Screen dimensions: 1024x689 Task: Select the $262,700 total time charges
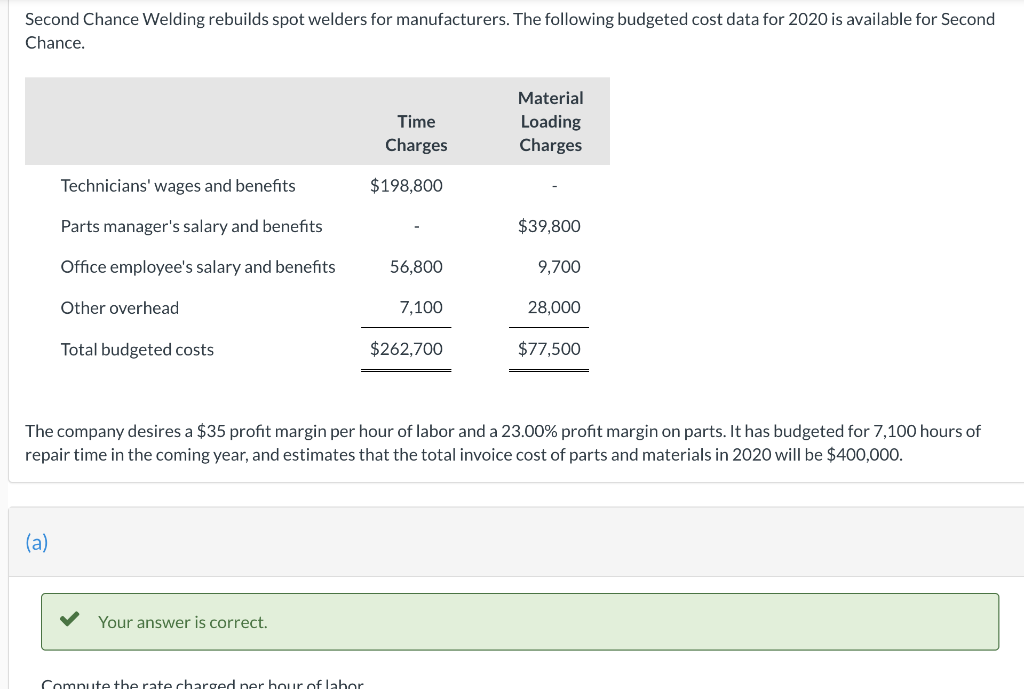[406, 349]
